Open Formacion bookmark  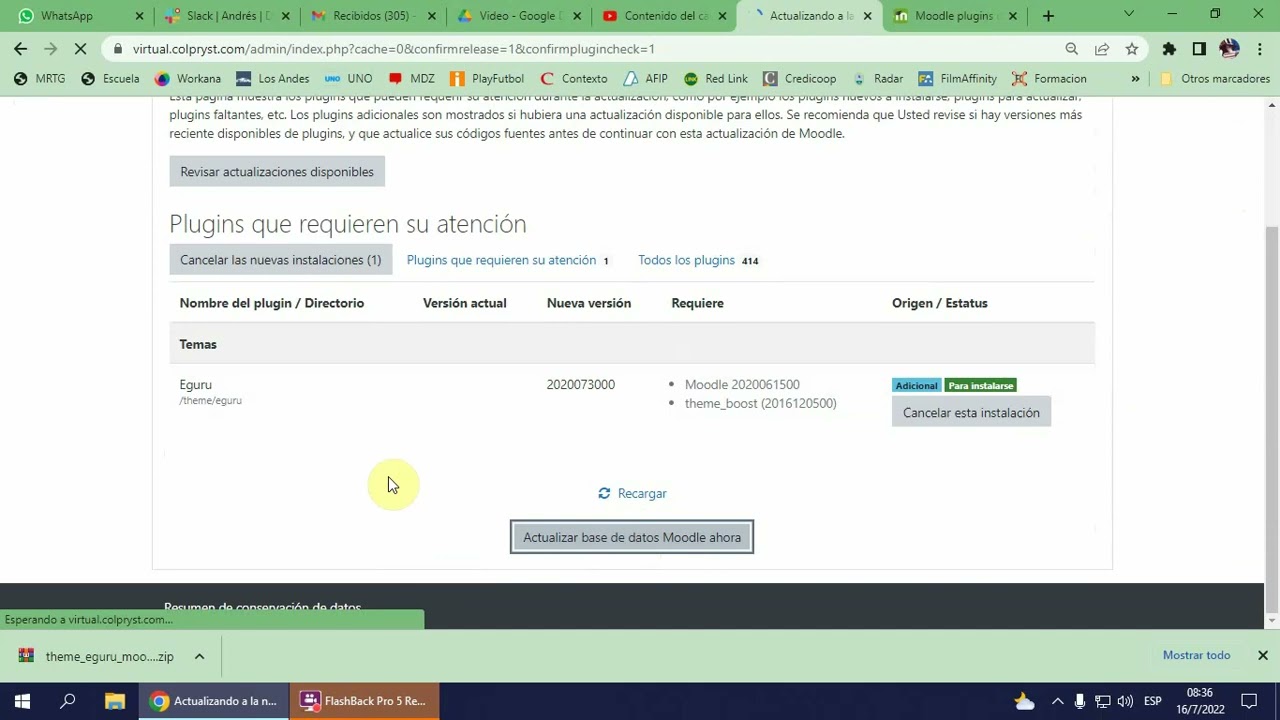(x=1049, y=79)
